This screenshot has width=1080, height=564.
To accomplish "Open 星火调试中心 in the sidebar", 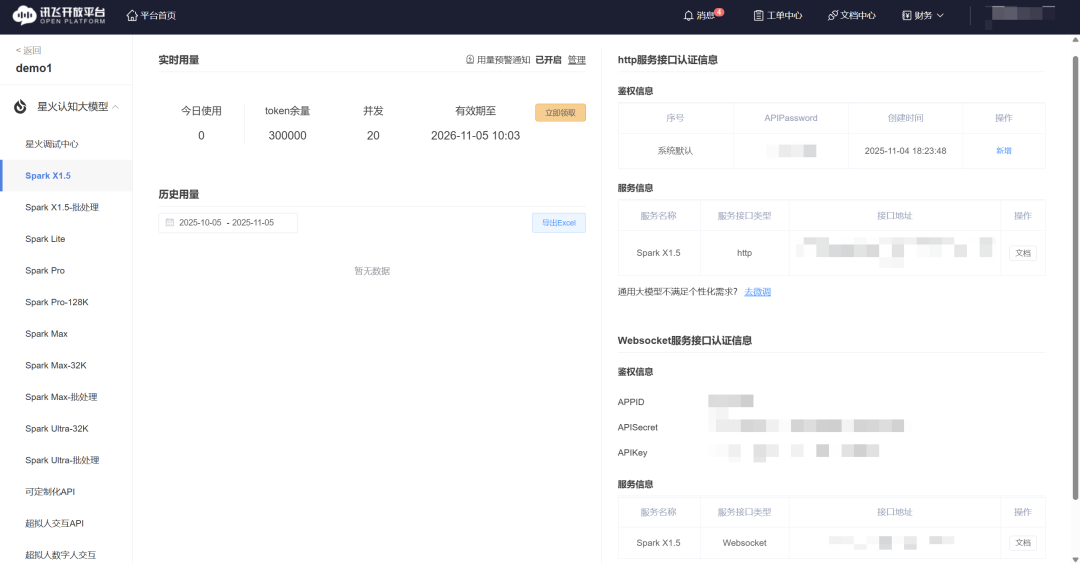I will (52, 144).
